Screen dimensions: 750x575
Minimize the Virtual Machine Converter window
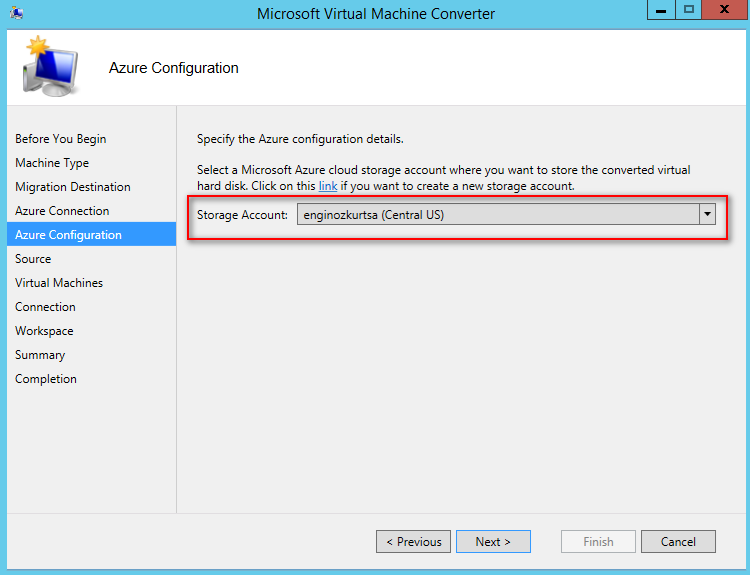click(661, 10)
